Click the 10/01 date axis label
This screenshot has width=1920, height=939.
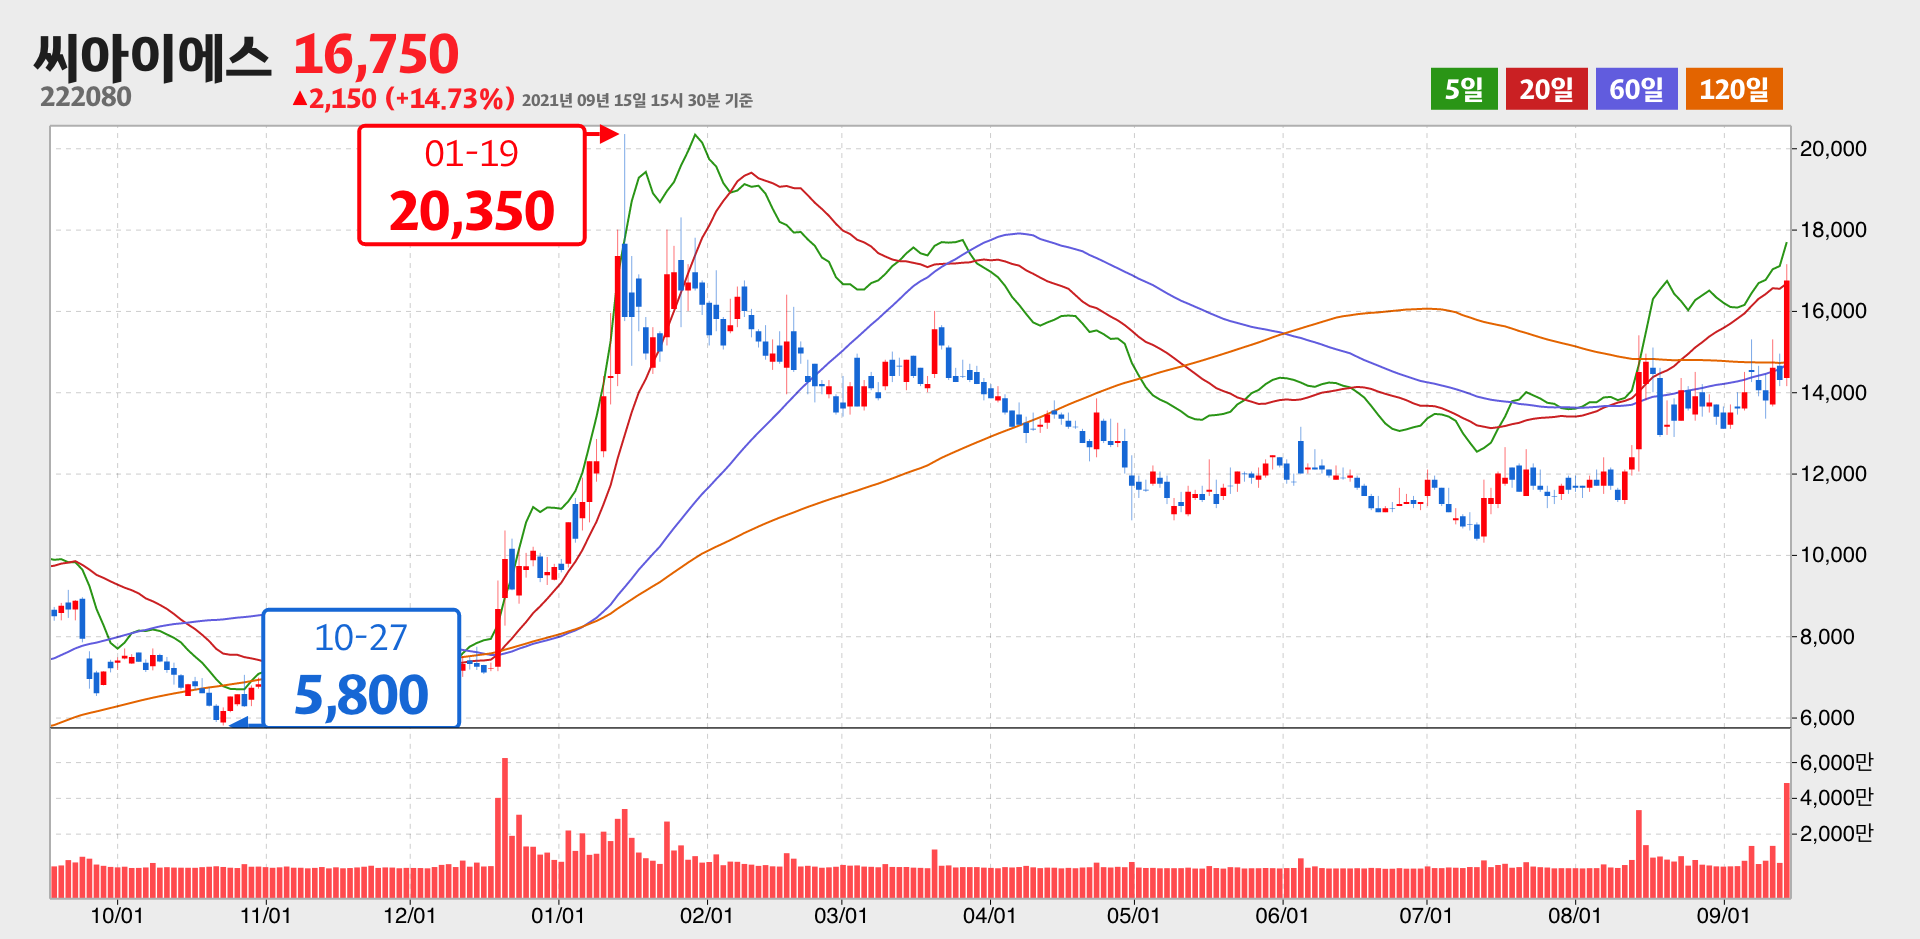[x=117, y=916]
